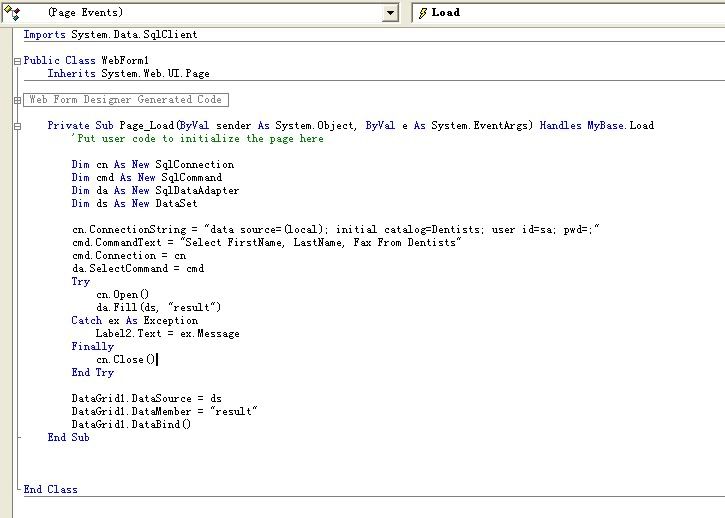725x518 pixels.
Task: Click the 'End Sub' line
Action: coord(68,438)
